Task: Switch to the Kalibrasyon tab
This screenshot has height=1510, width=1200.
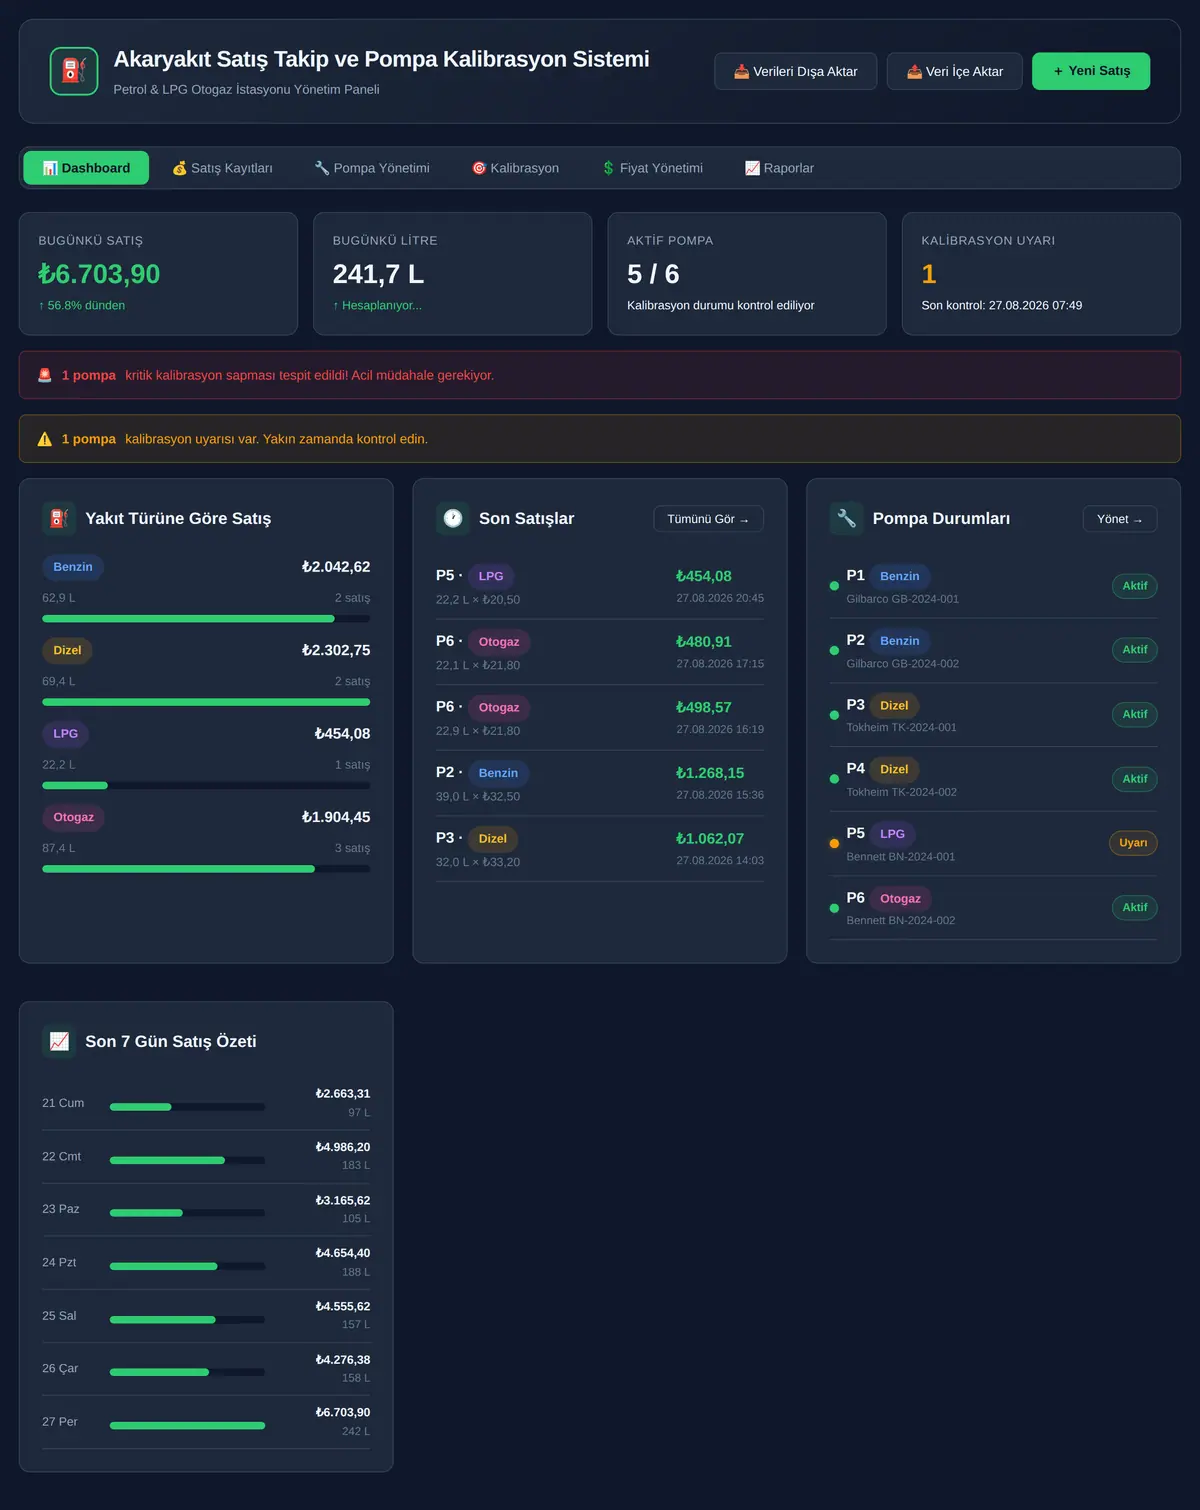Action: pyautogui.click(x=515, y=168)
